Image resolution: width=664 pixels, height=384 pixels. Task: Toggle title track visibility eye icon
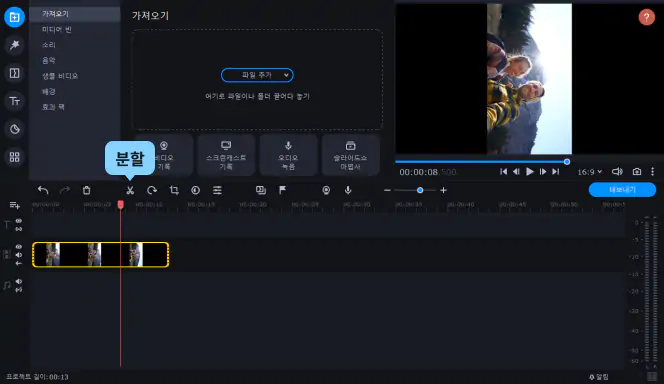coord(19,221)
